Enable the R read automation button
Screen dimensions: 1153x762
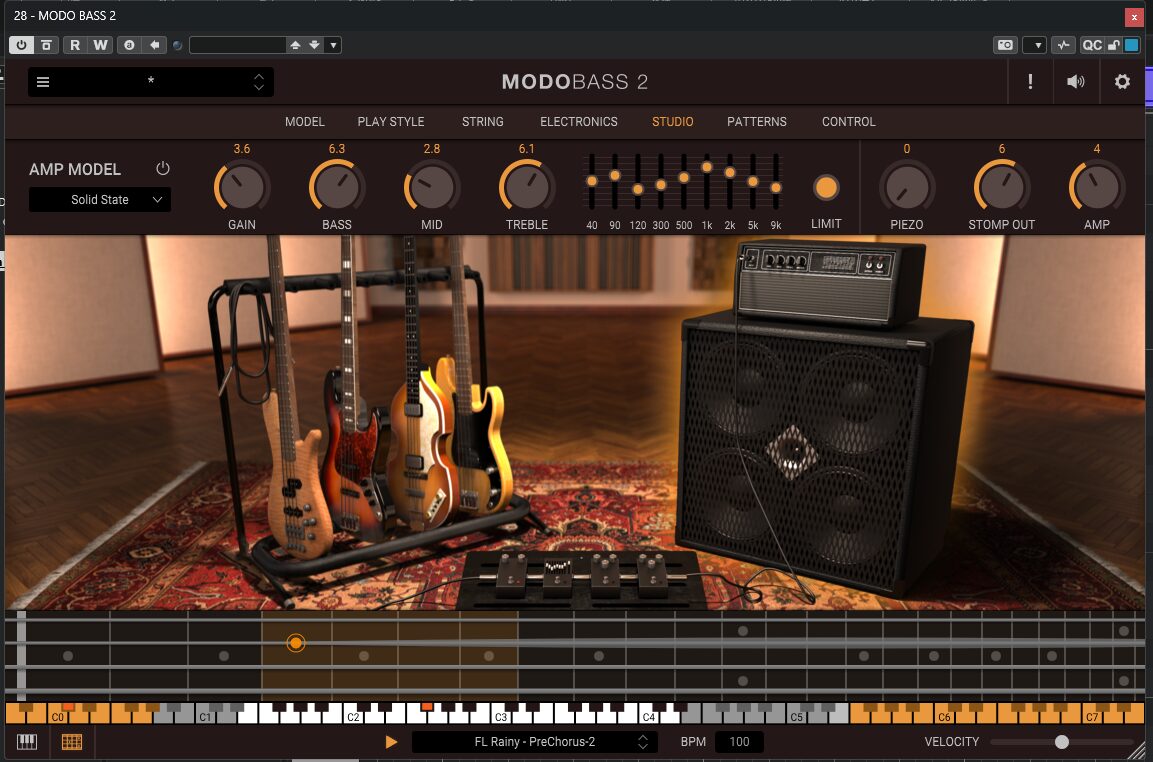(x=75, y=45)
